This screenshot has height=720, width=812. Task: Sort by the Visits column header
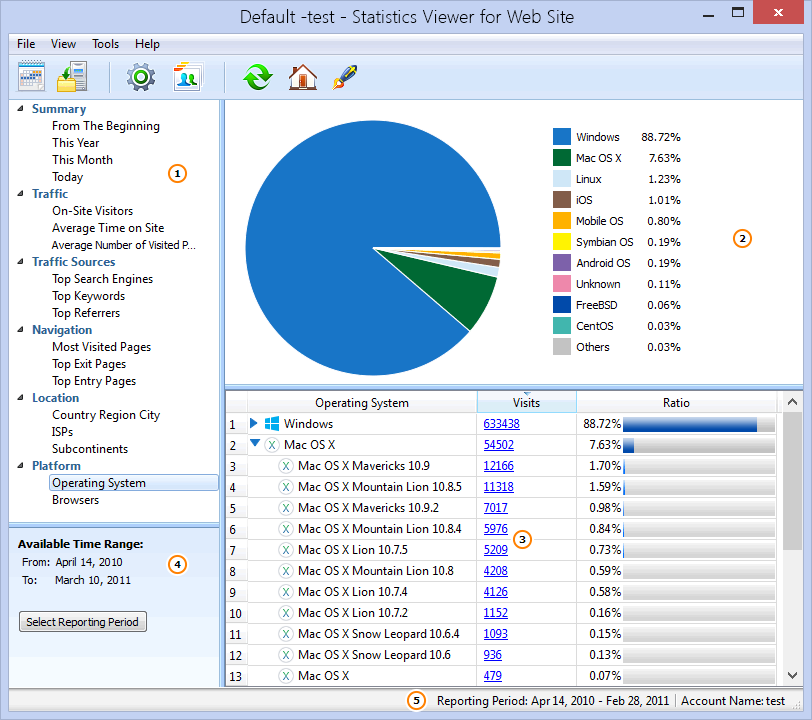click(x=527, y=402)
